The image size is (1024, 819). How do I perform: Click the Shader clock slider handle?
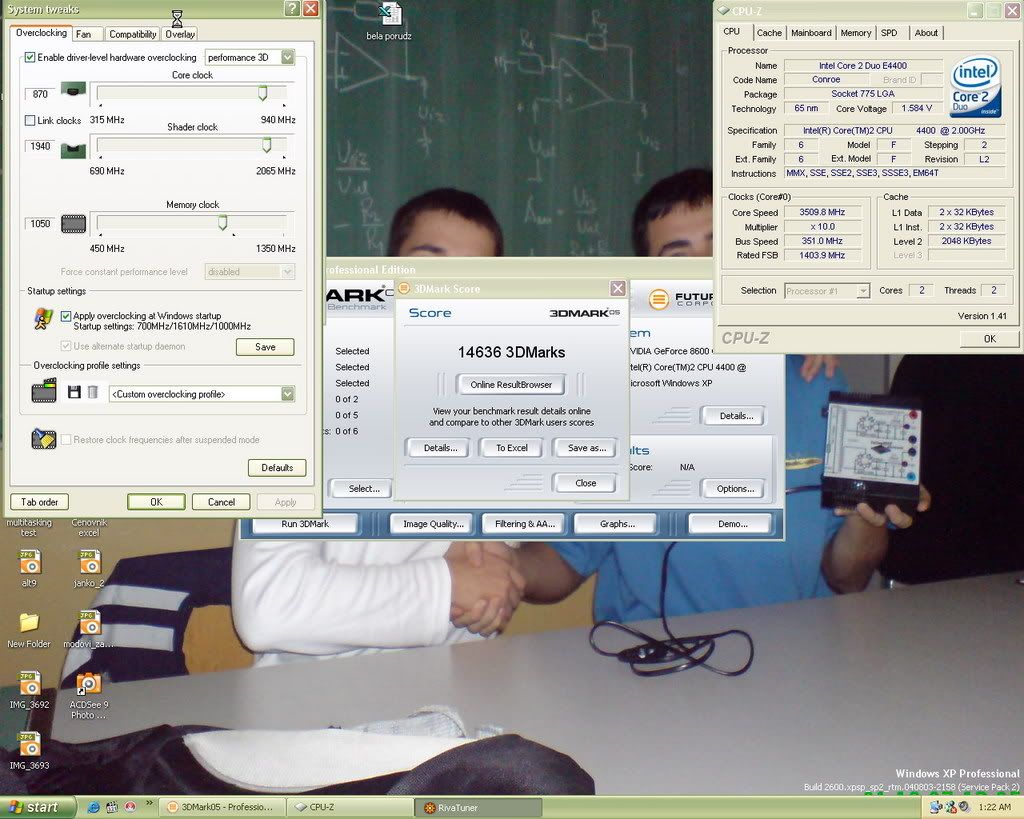tap(266, 145)
